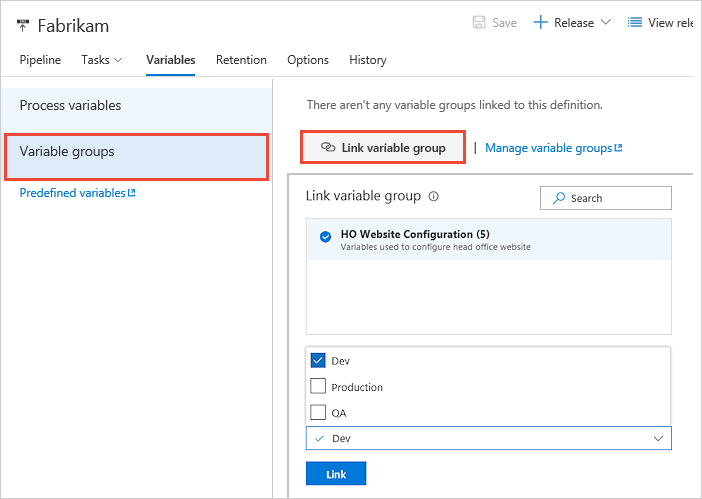Click the info icon beside Link variable group
The height and width of the screenshot is (499, 702).
pyautogui.click(x=433, y=197)
